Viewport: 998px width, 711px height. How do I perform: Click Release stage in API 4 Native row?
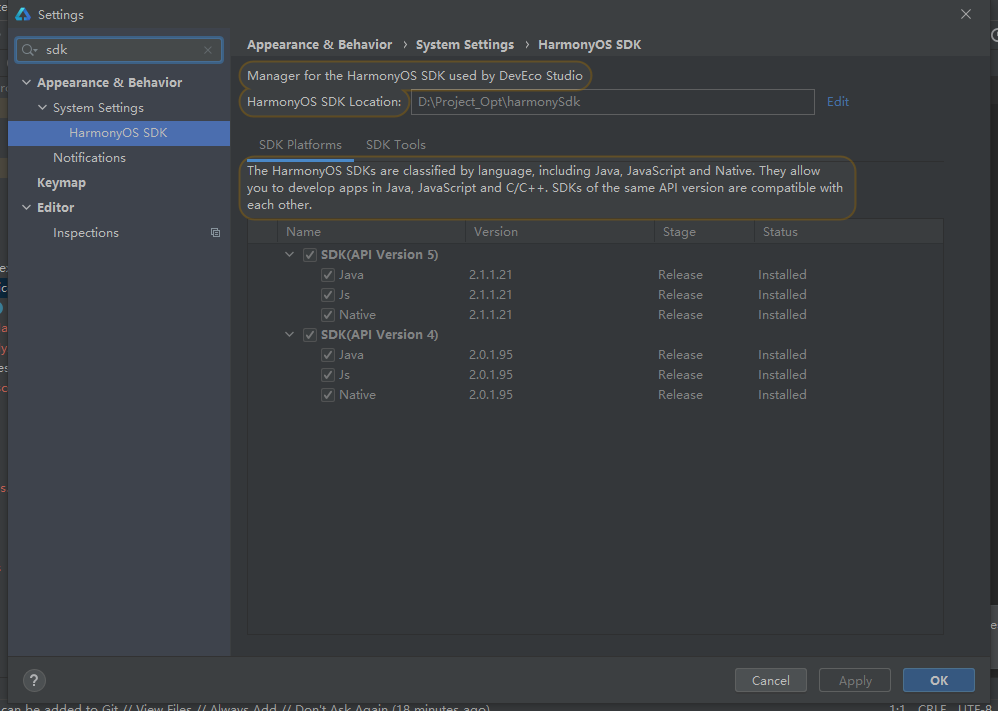680,395
